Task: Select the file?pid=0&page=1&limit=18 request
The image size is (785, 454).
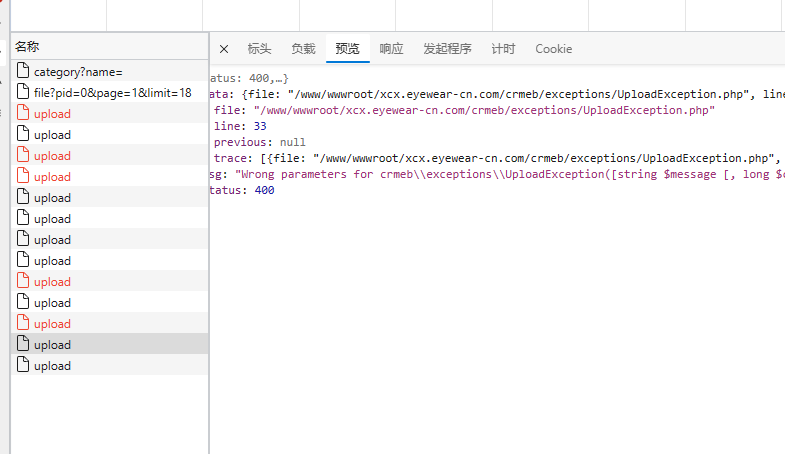Action: 109,93
